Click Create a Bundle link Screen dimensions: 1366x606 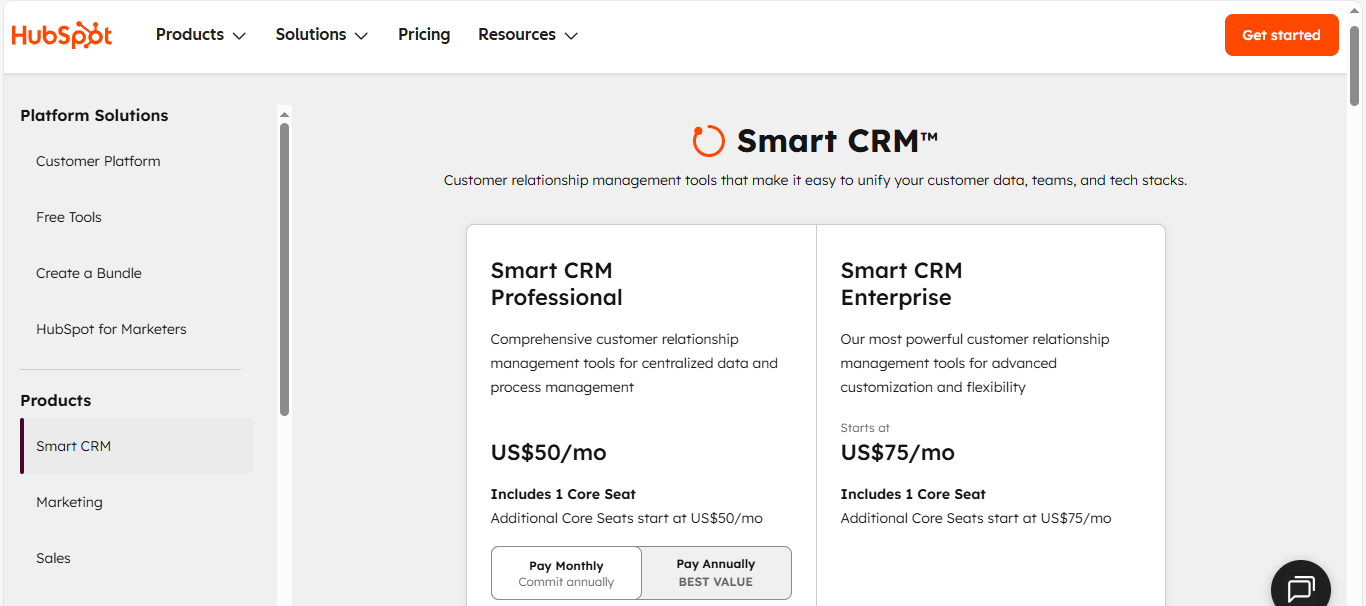89,273
